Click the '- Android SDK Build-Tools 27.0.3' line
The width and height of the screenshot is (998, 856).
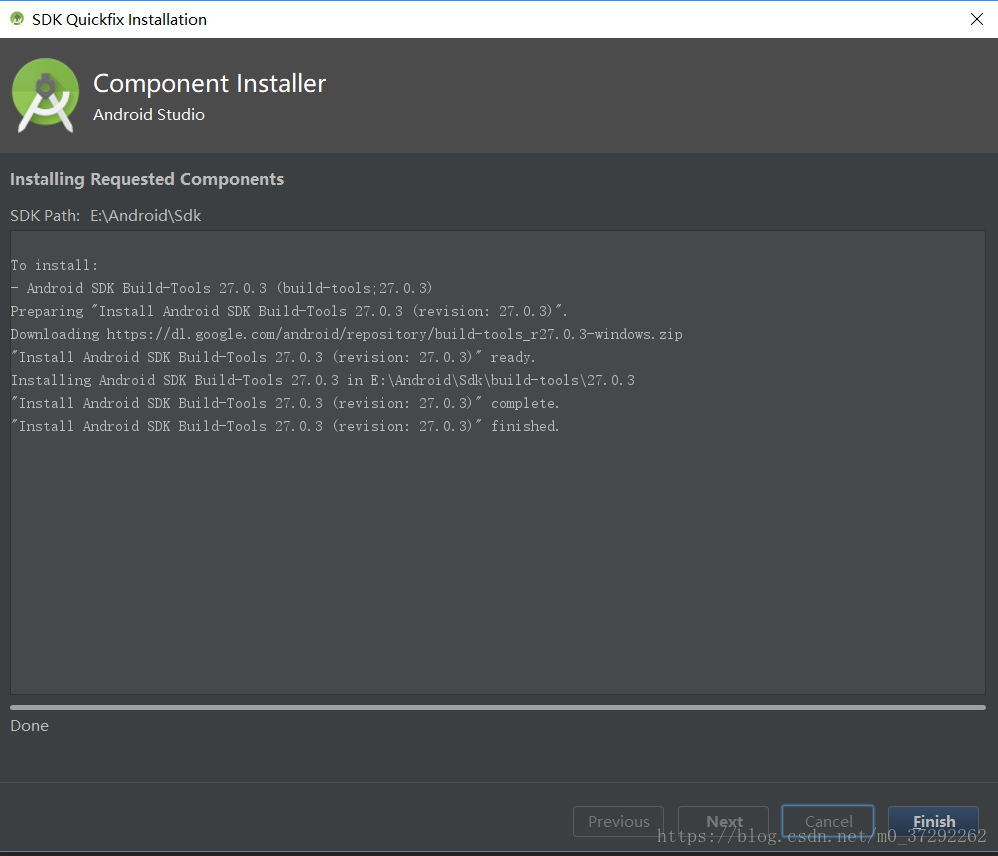[x=221, y=288]
